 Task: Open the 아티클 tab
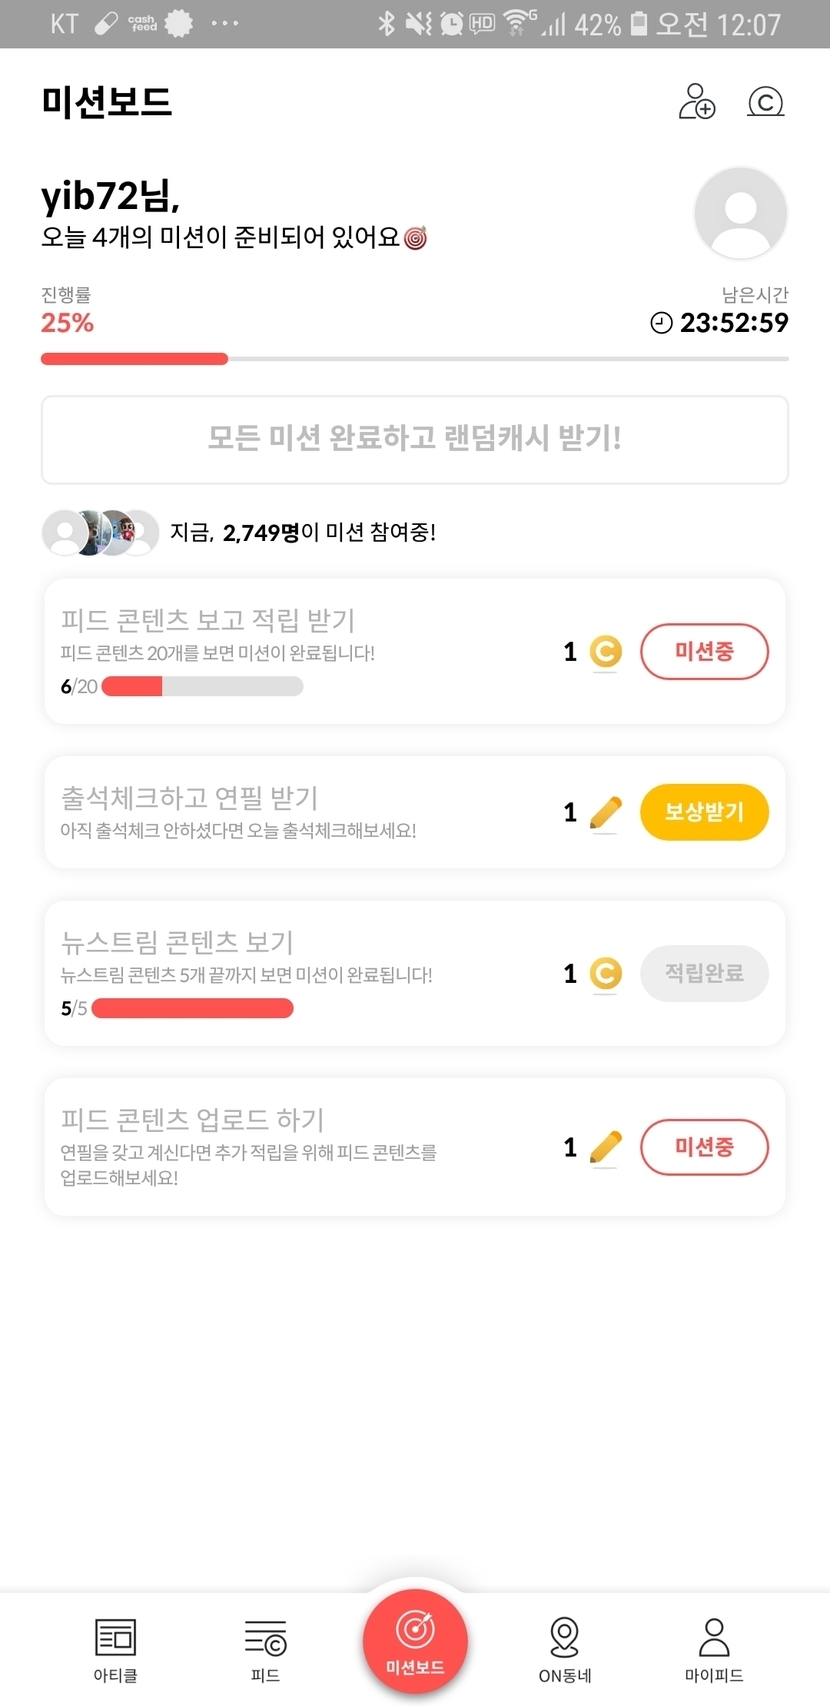coord(115,1648)
